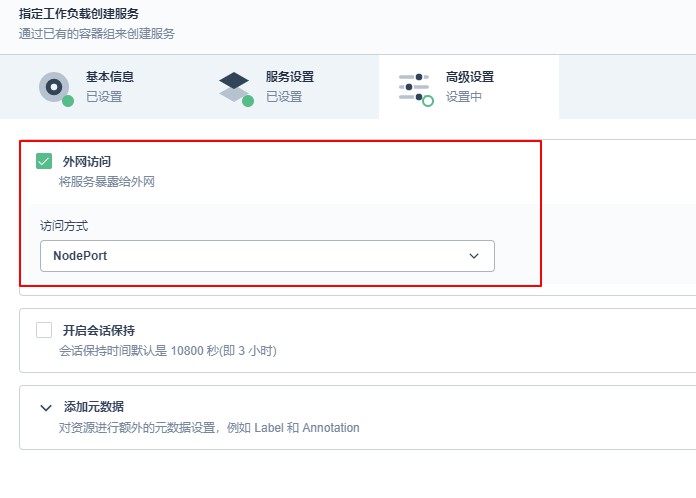The width and height of the screenshot is (696, 498).
Task: Switch to the 基本信息 step tab
Action: [100, 87]
